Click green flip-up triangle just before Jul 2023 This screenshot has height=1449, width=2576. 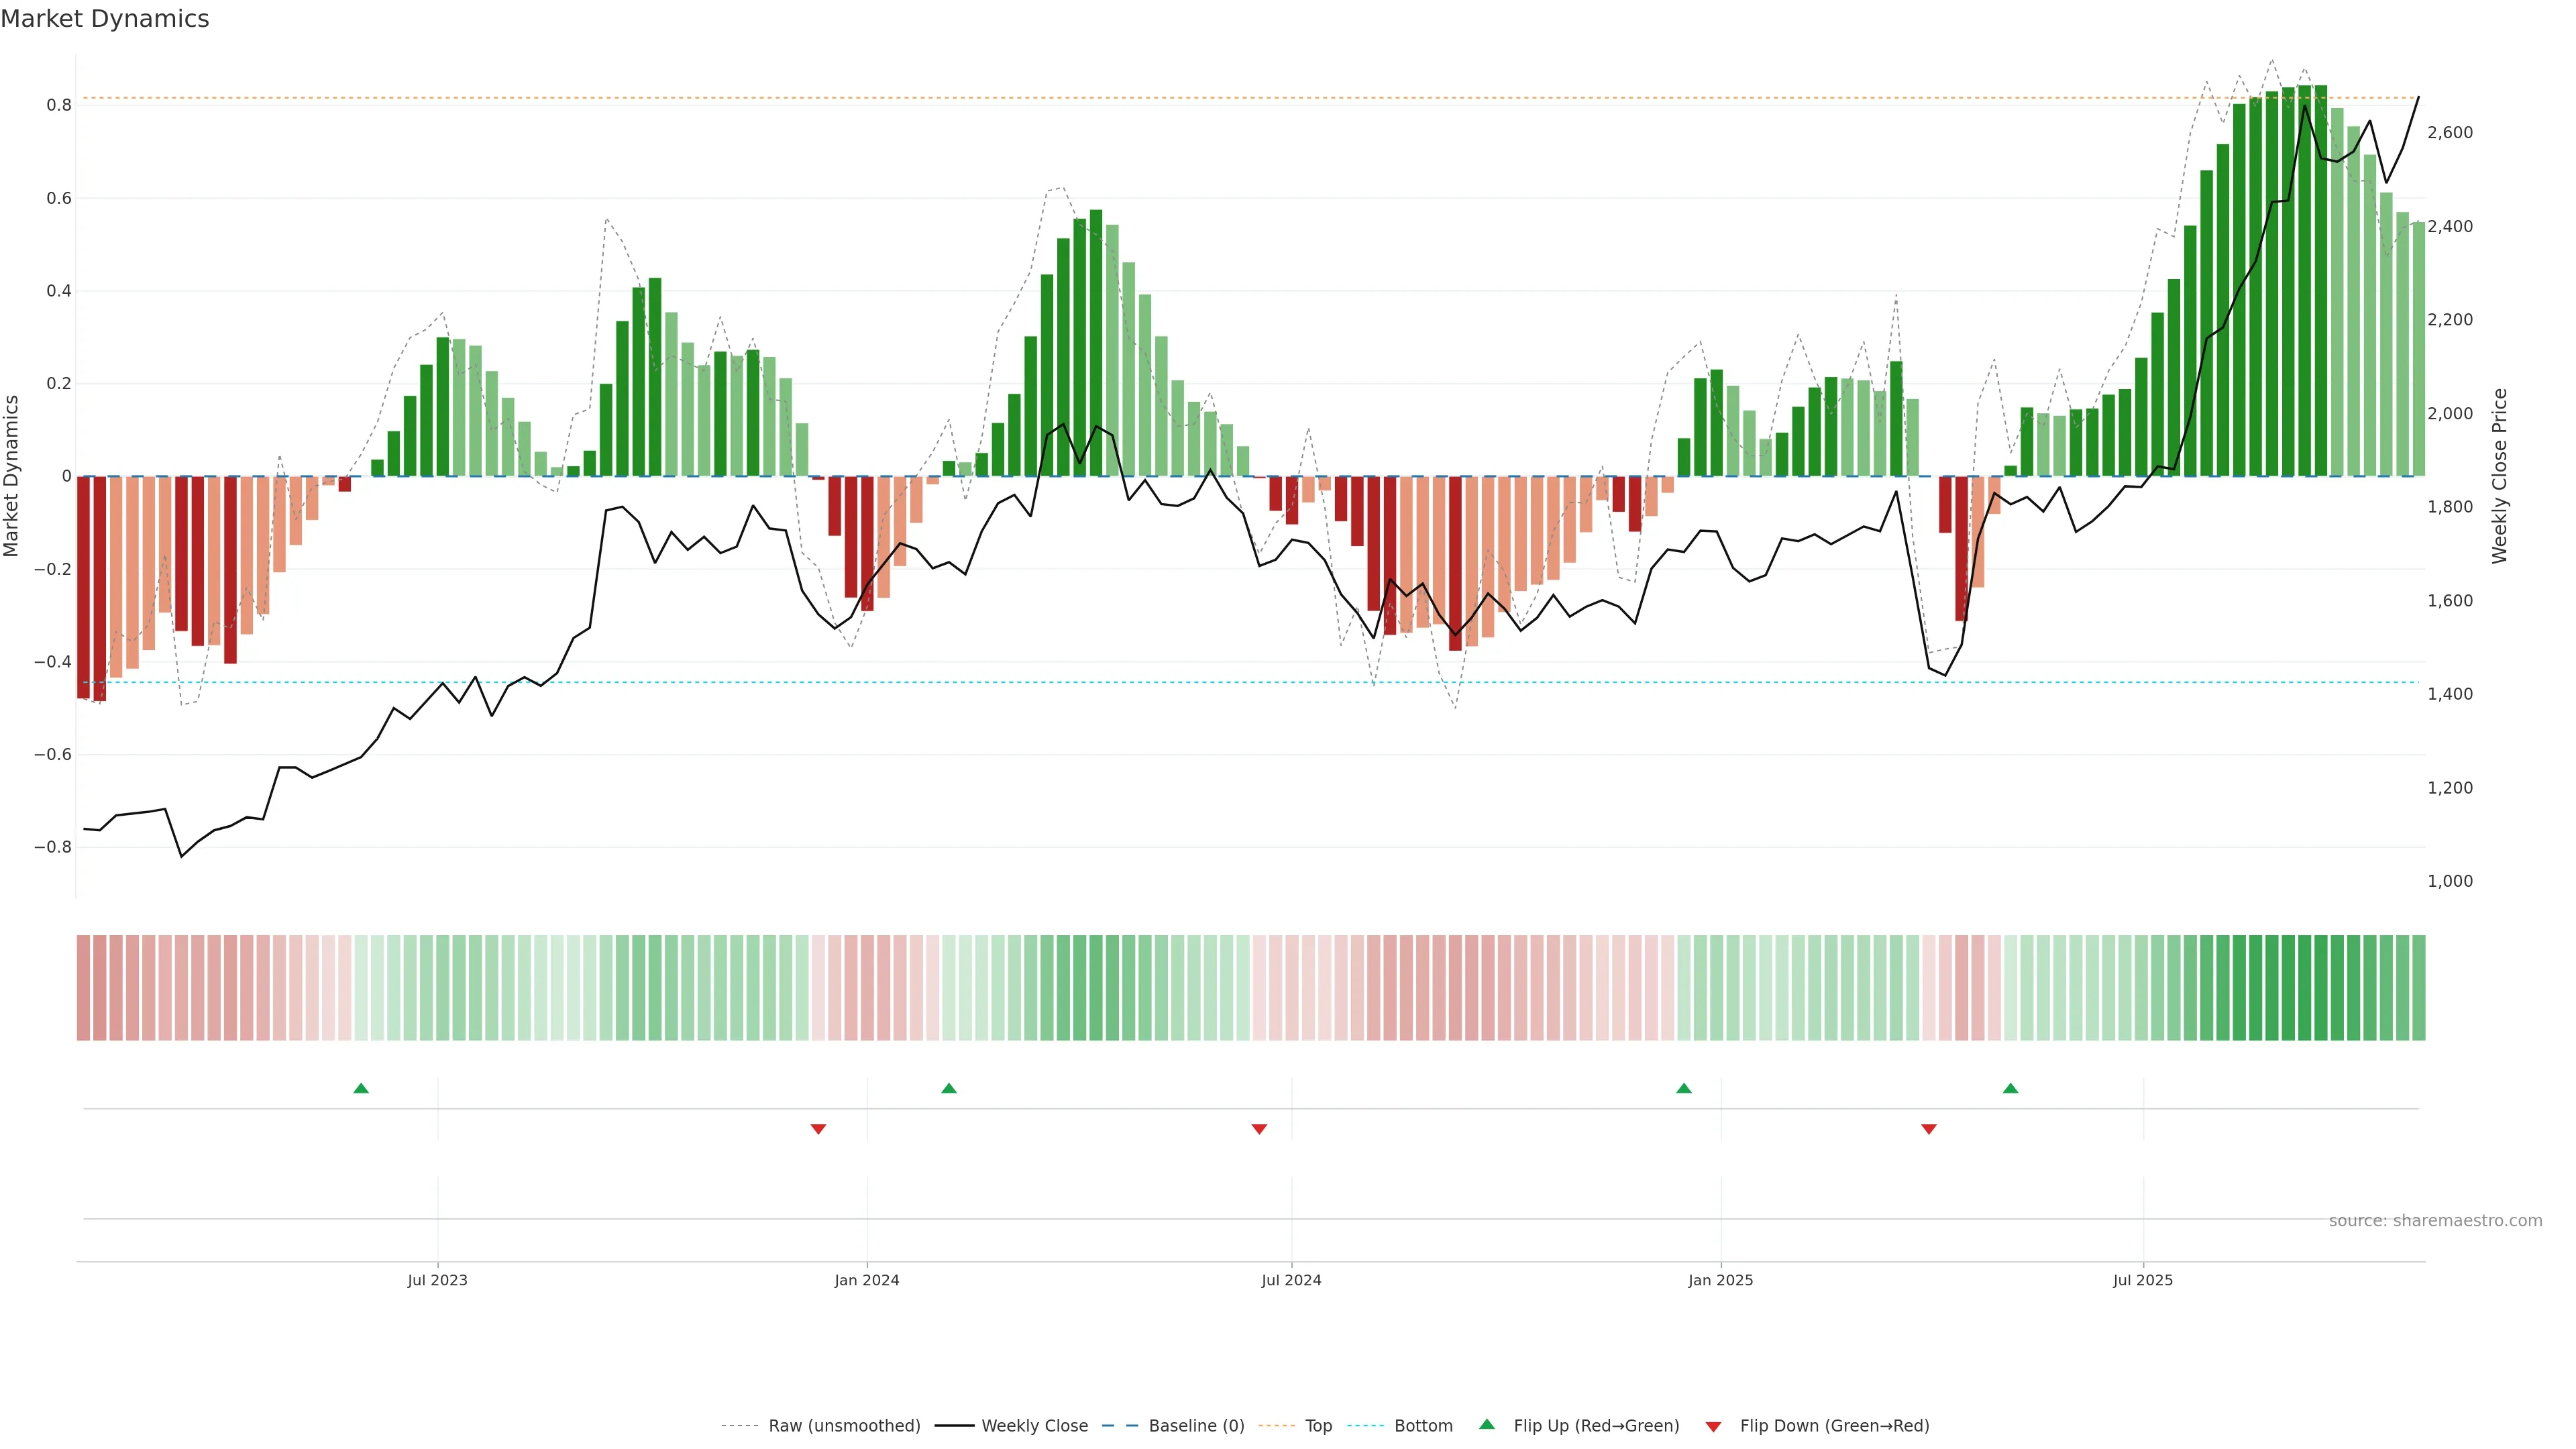(x=361, y=1088)
